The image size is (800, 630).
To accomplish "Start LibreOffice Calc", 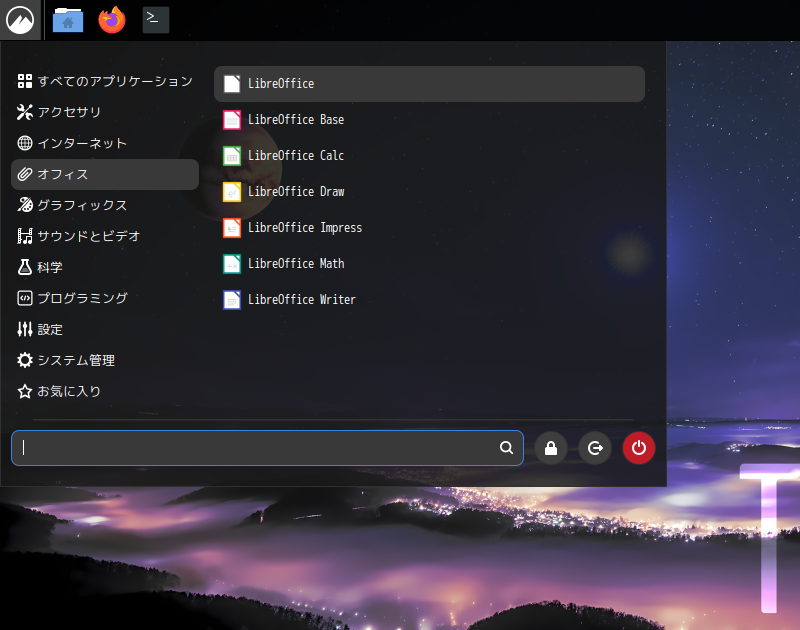I will [429, 156].
